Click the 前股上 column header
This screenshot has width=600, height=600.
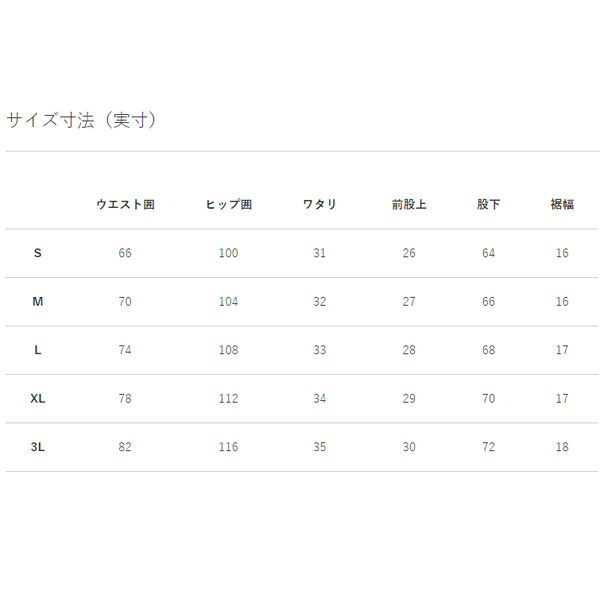click(409, 205)
